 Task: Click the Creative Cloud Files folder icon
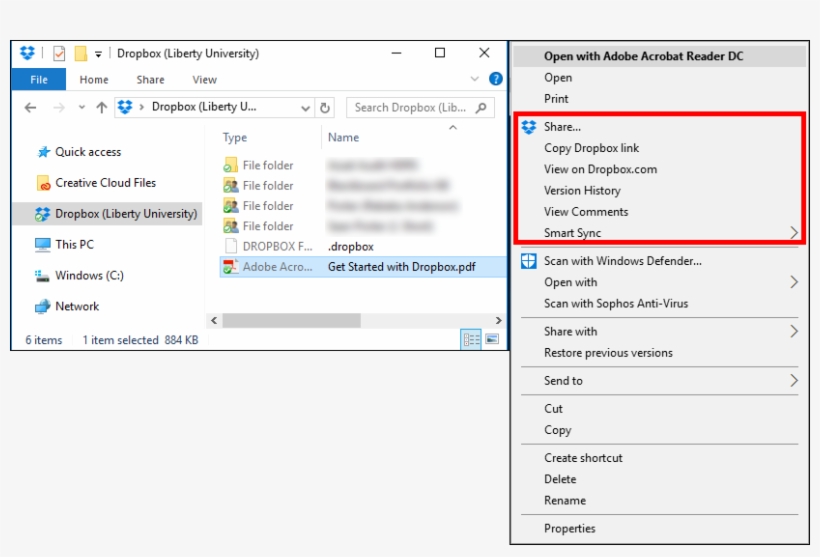click(43, 183)
